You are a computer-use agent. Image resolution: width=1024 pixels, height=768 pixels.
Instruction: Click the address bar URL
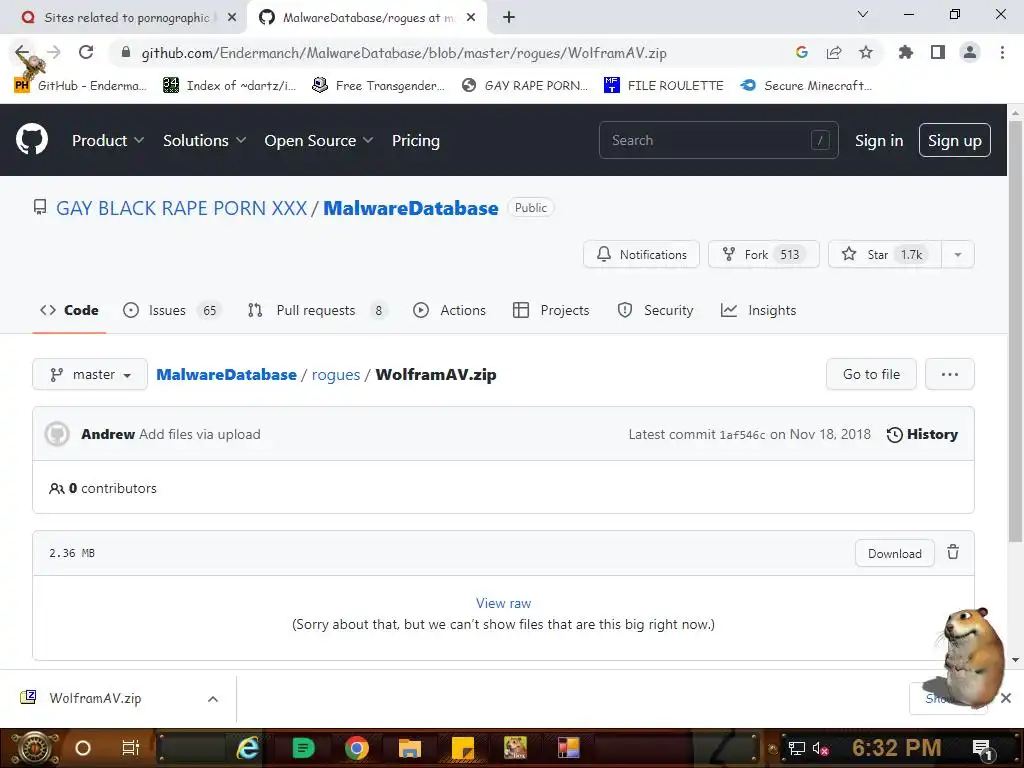pyautogui.click(x=404, y=53)
